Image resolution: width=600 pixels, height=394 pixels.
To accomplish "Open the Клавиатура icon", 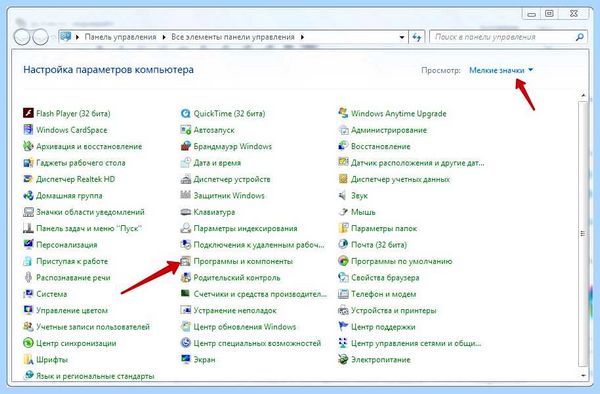I will (186, 212).
